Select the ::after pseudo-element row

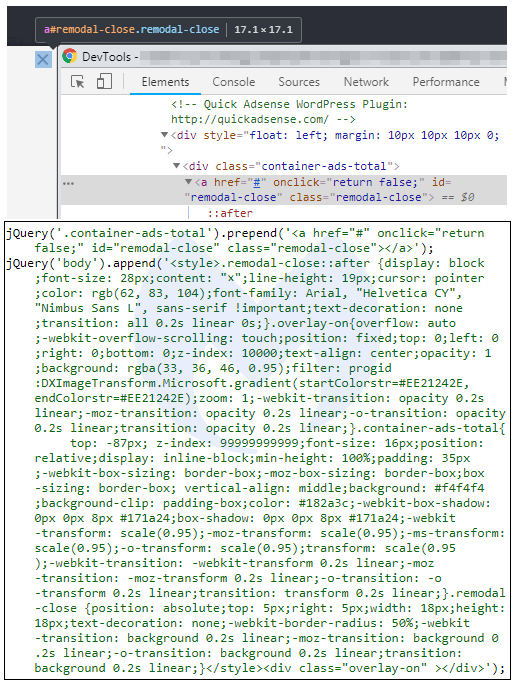click(230, 213)
